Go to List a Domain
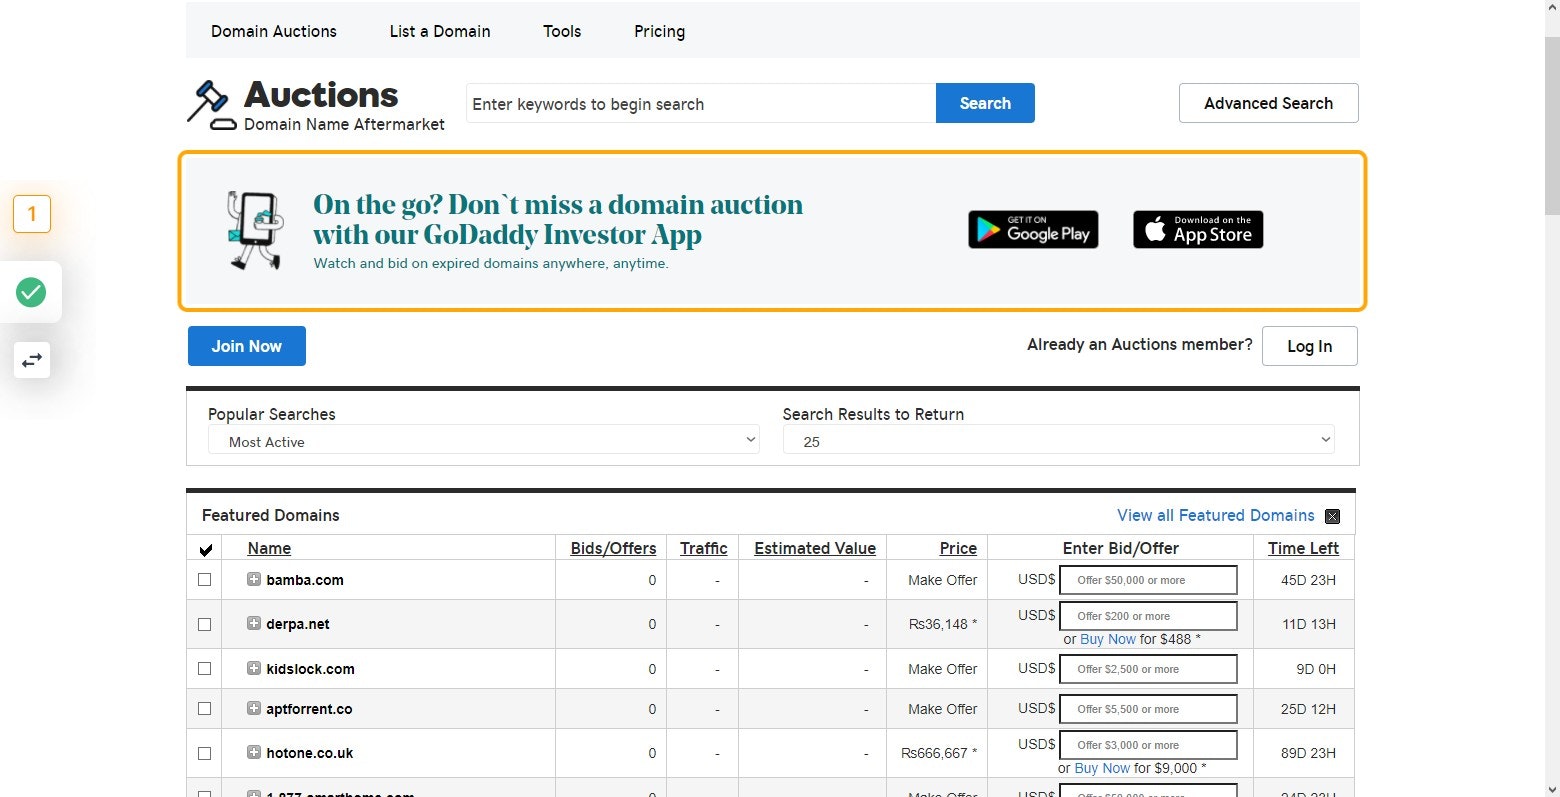The width and height of the screenshot is (1560, 797). (x=440, y=31)
